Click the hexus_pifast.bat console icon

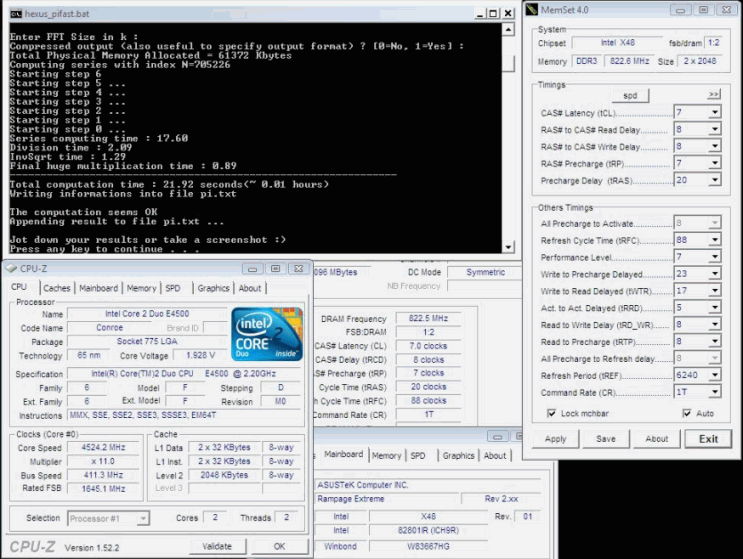coord(16,14)
